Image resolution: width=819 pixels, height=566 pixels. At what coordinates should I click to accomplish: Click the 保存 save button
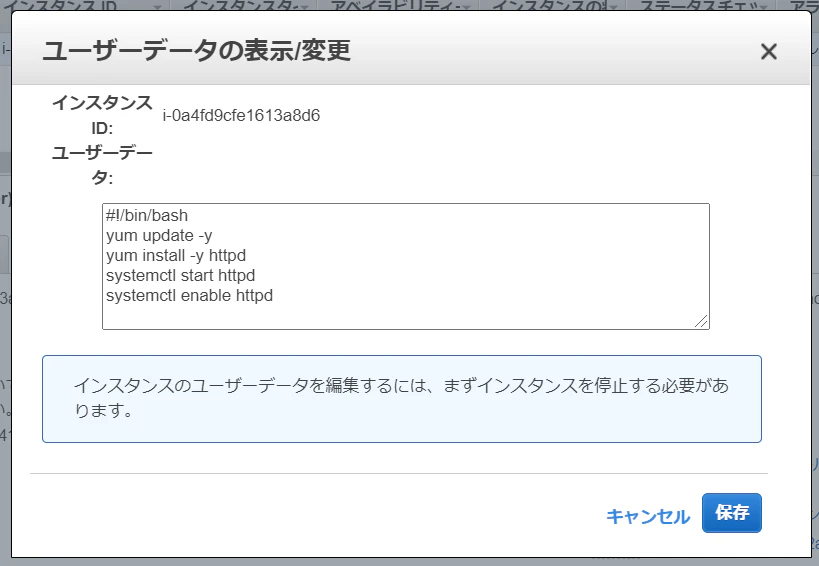click(731, 513)
